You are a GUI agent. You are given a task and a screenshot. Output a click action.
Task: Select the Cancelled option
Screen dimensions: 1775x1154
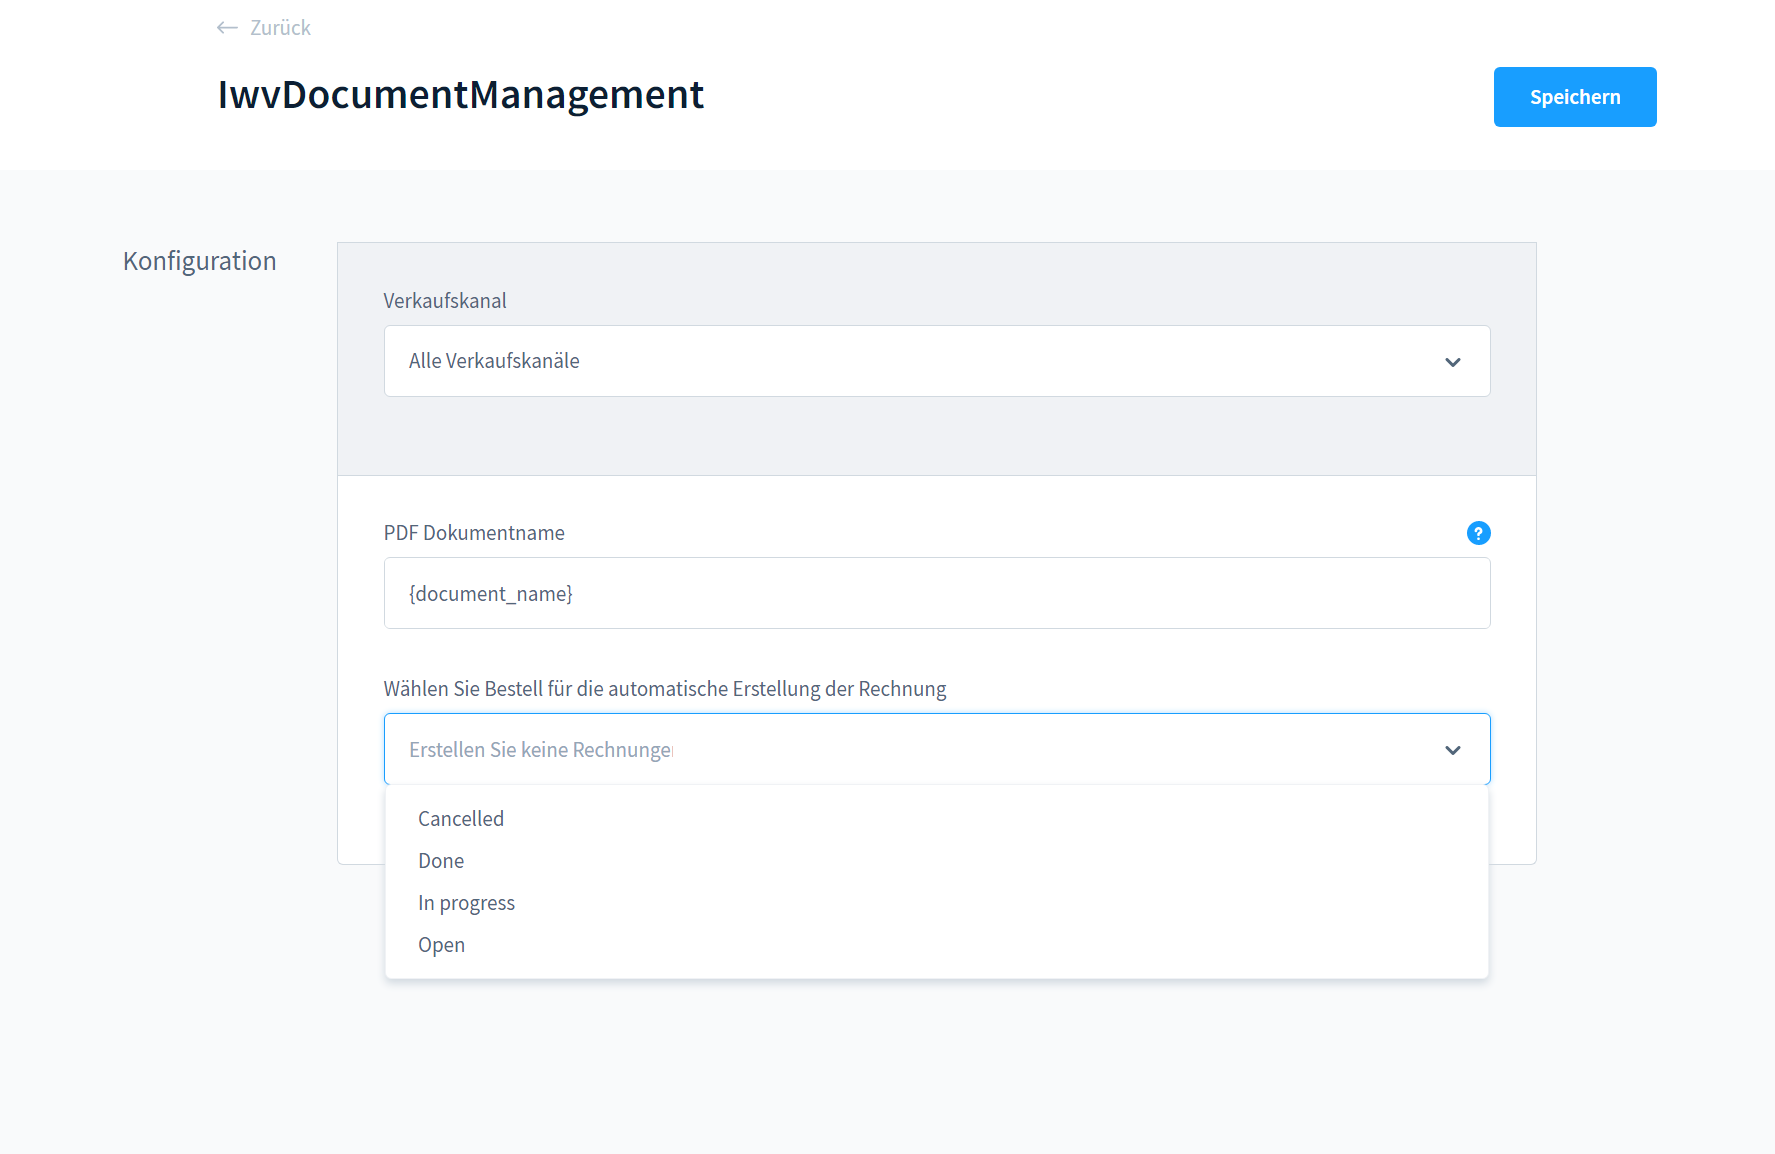tap(461, 819)
